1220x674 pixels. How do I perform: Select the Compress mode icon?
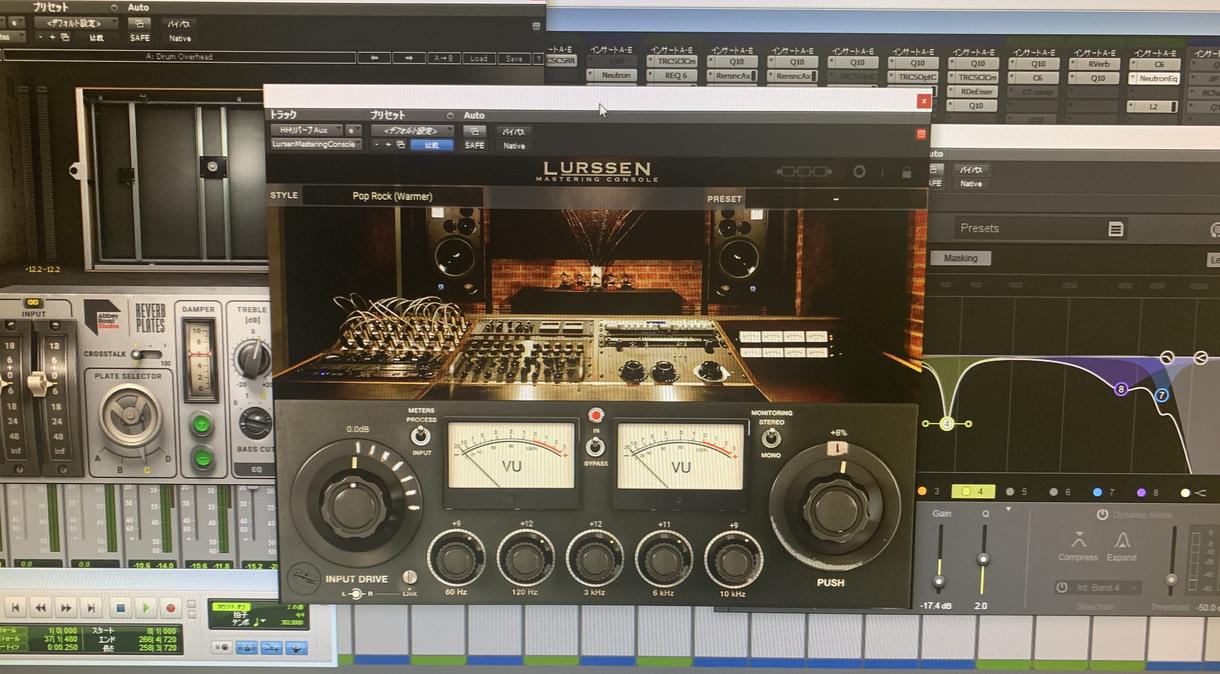tap(1078, 546)
